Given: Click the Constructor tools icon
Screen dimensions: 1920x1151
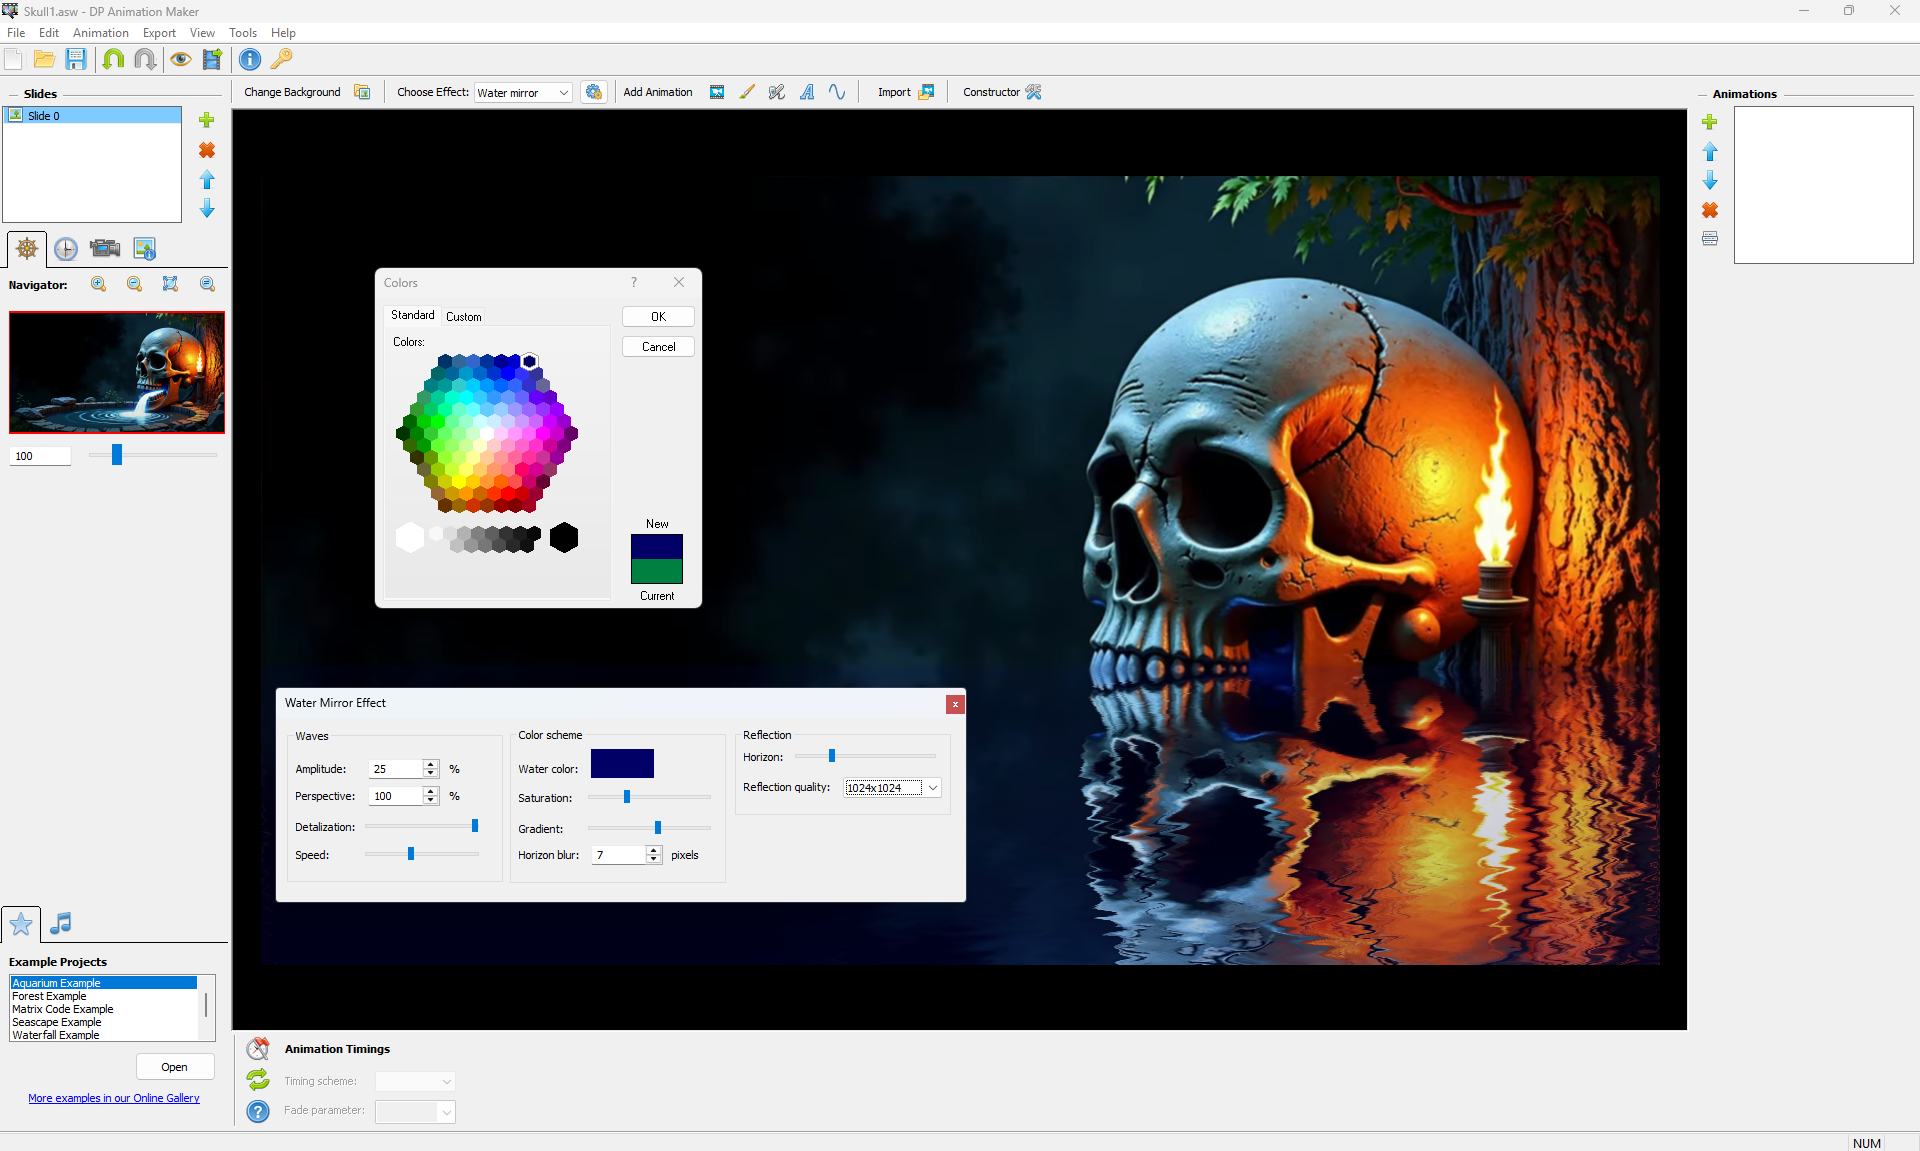Looking at the screenshot, I should click(x=1034, y=92).
